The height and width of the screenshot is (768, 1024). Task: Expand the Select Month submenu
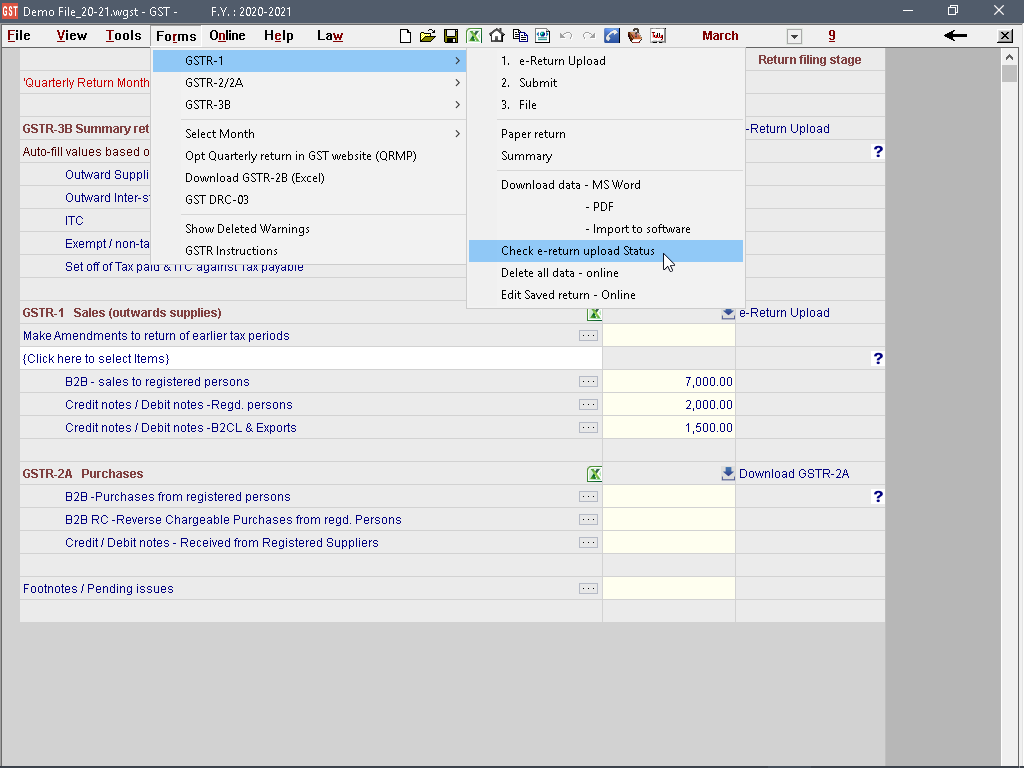[x=310, y=134]
